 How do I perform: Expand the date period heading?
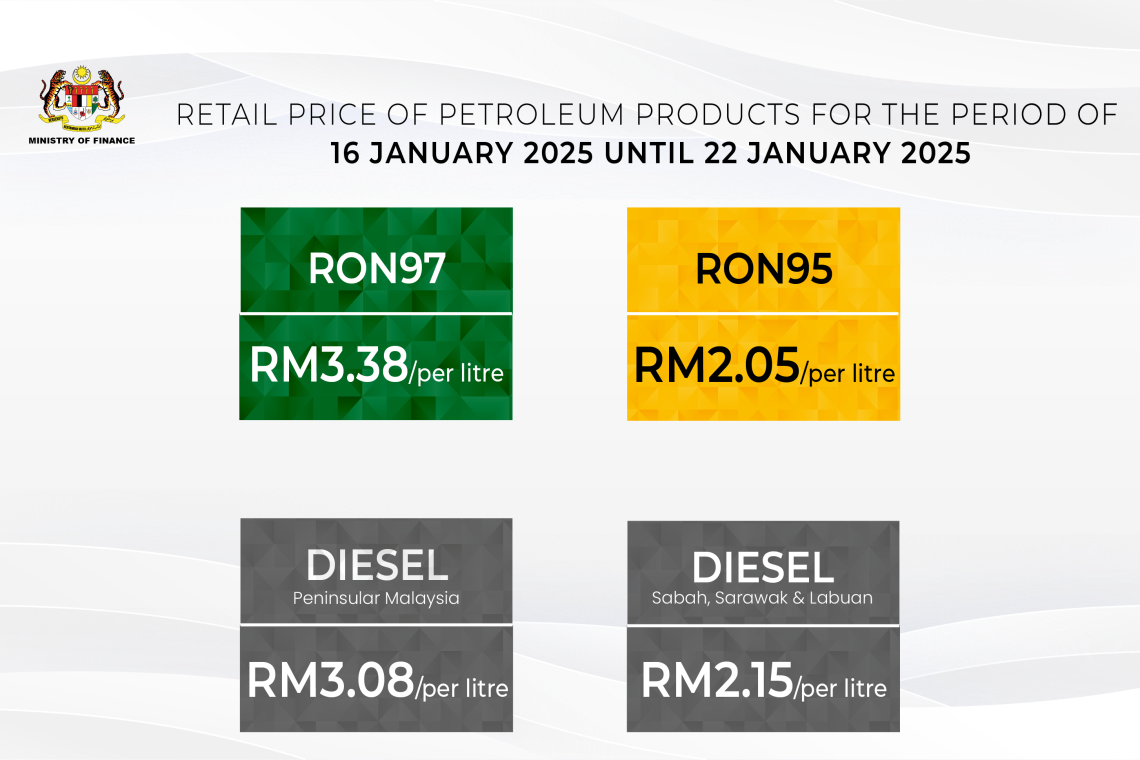[x=649, y=153]
